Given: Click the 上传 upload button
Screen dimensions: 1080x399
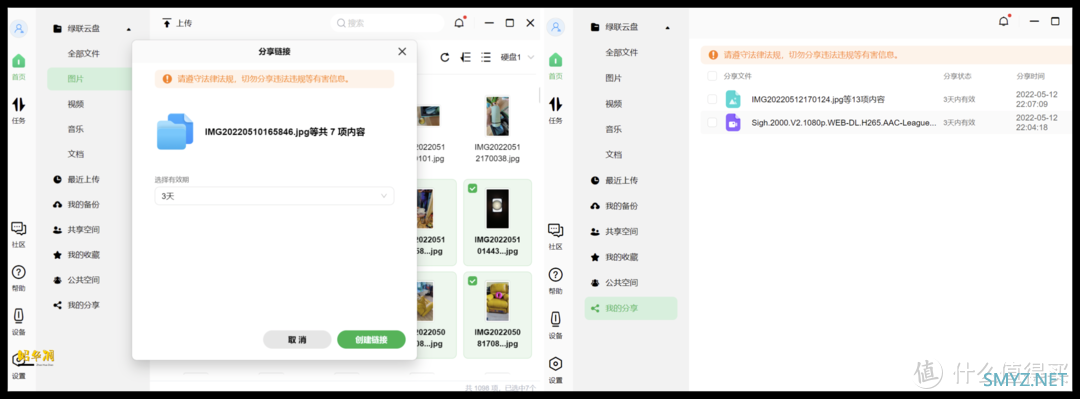Looking at the screenshot, I should pyautogui.click(x=177, y=23).
